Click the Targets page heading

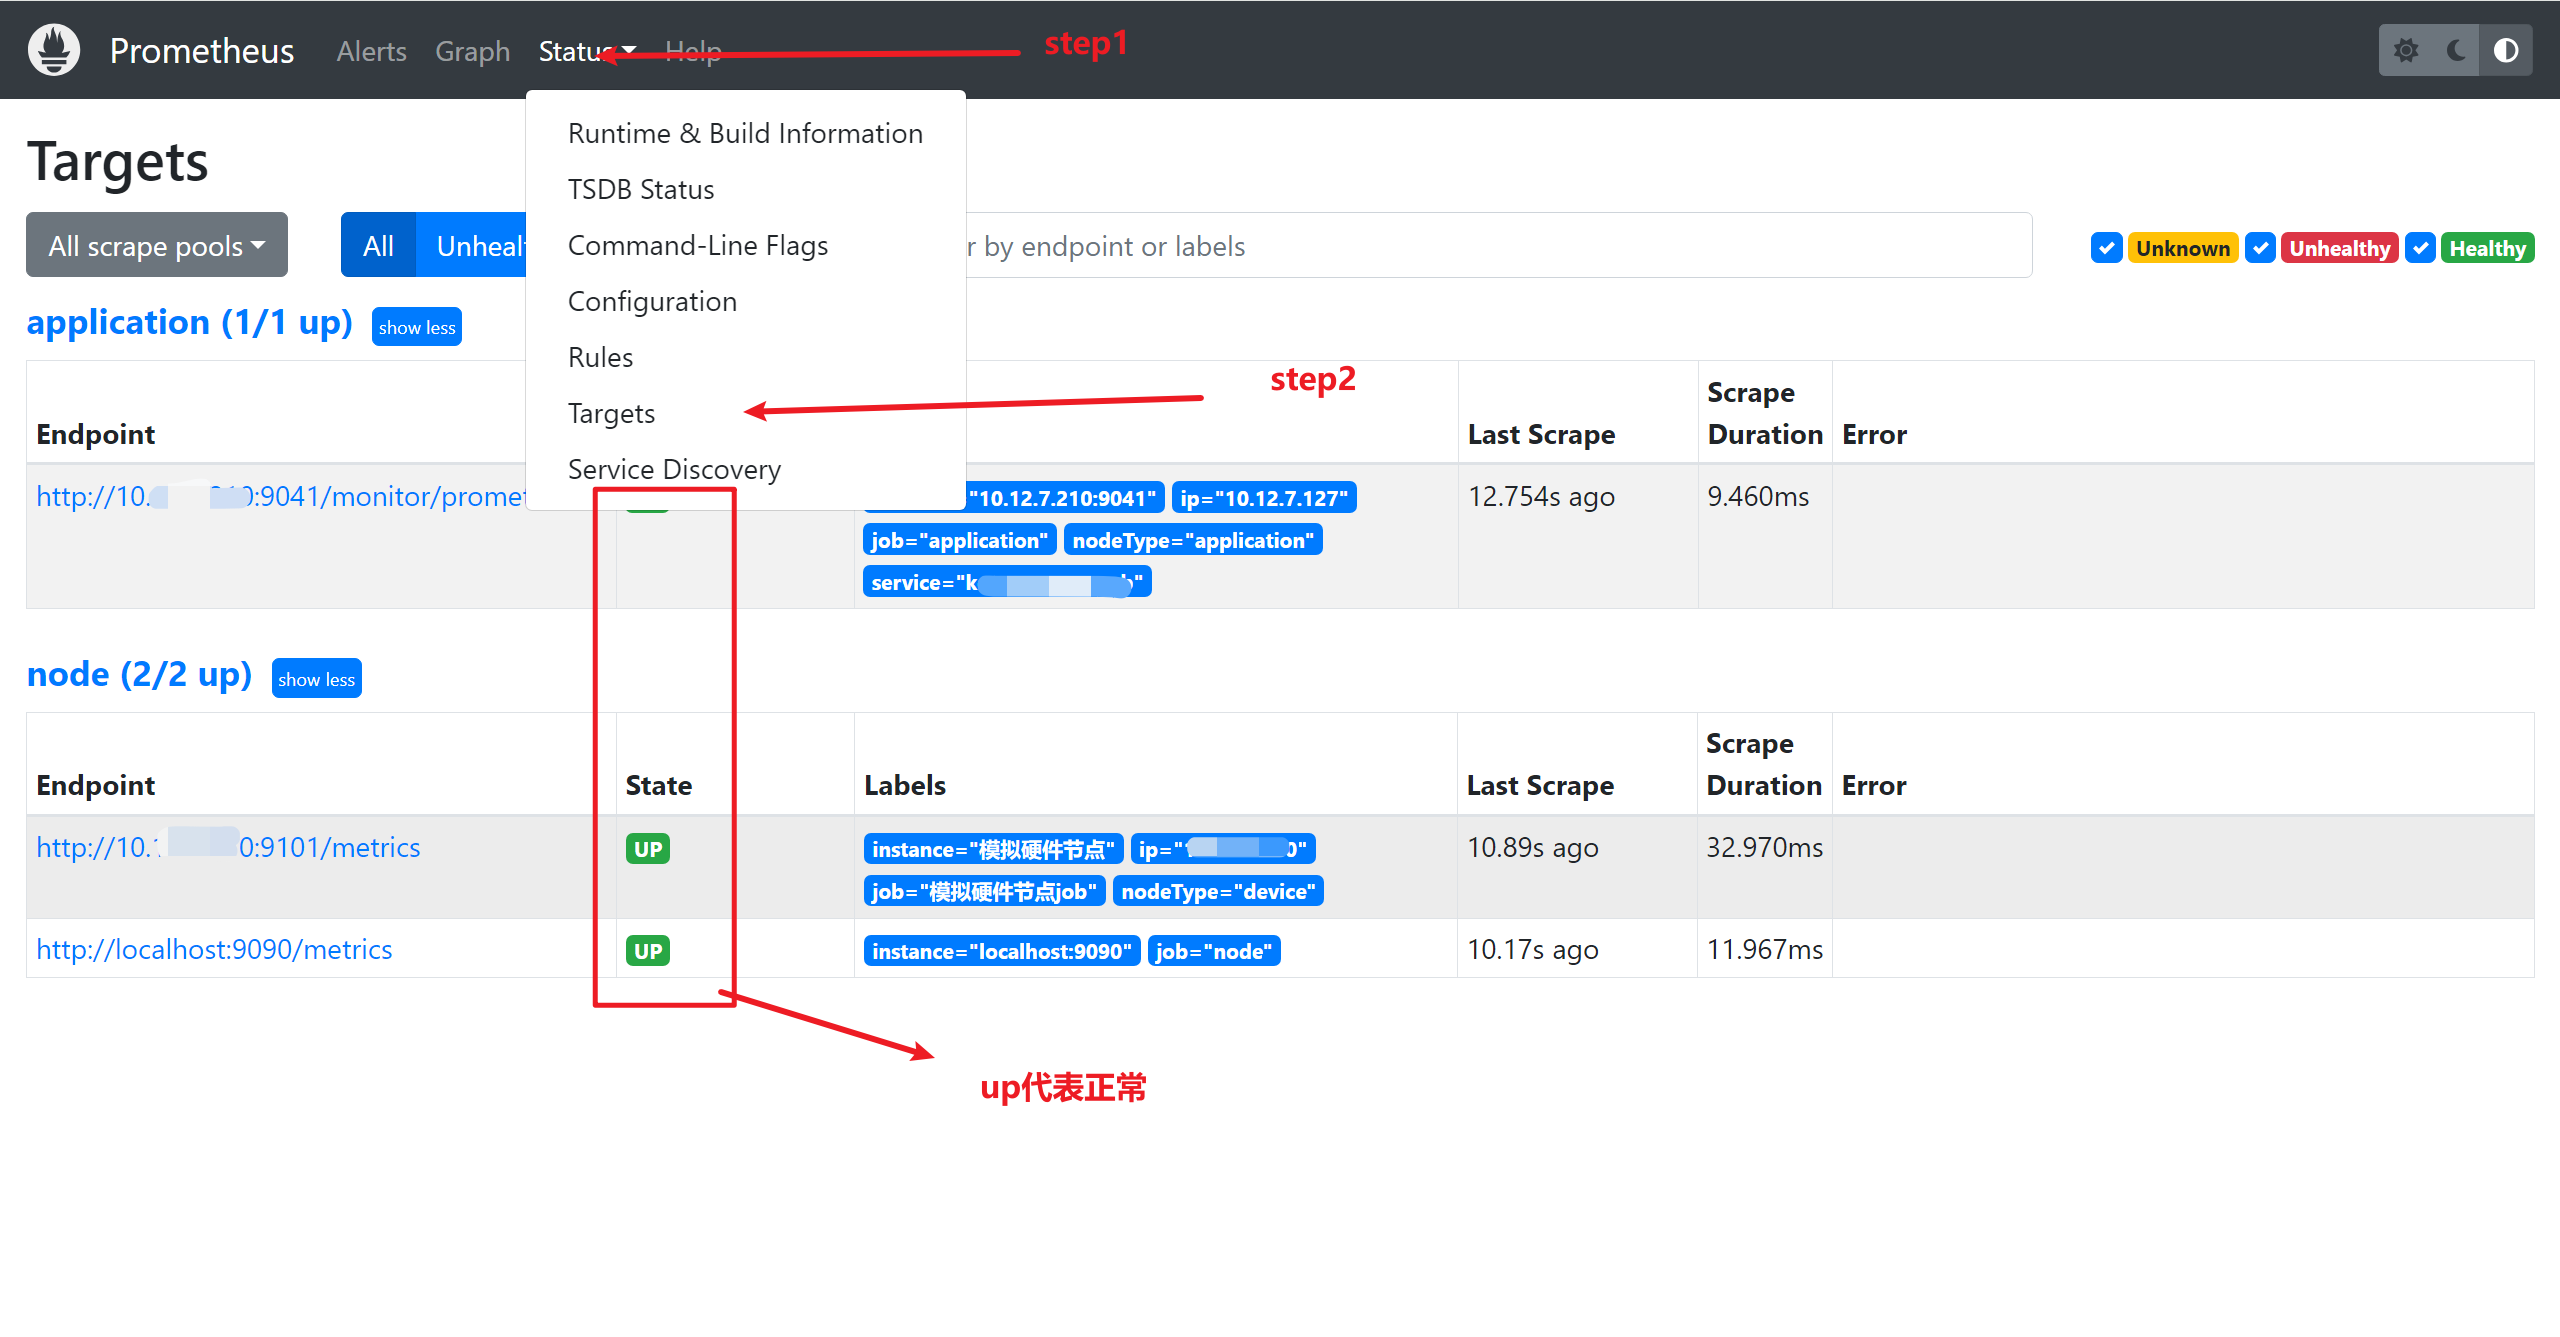(118, 161)
